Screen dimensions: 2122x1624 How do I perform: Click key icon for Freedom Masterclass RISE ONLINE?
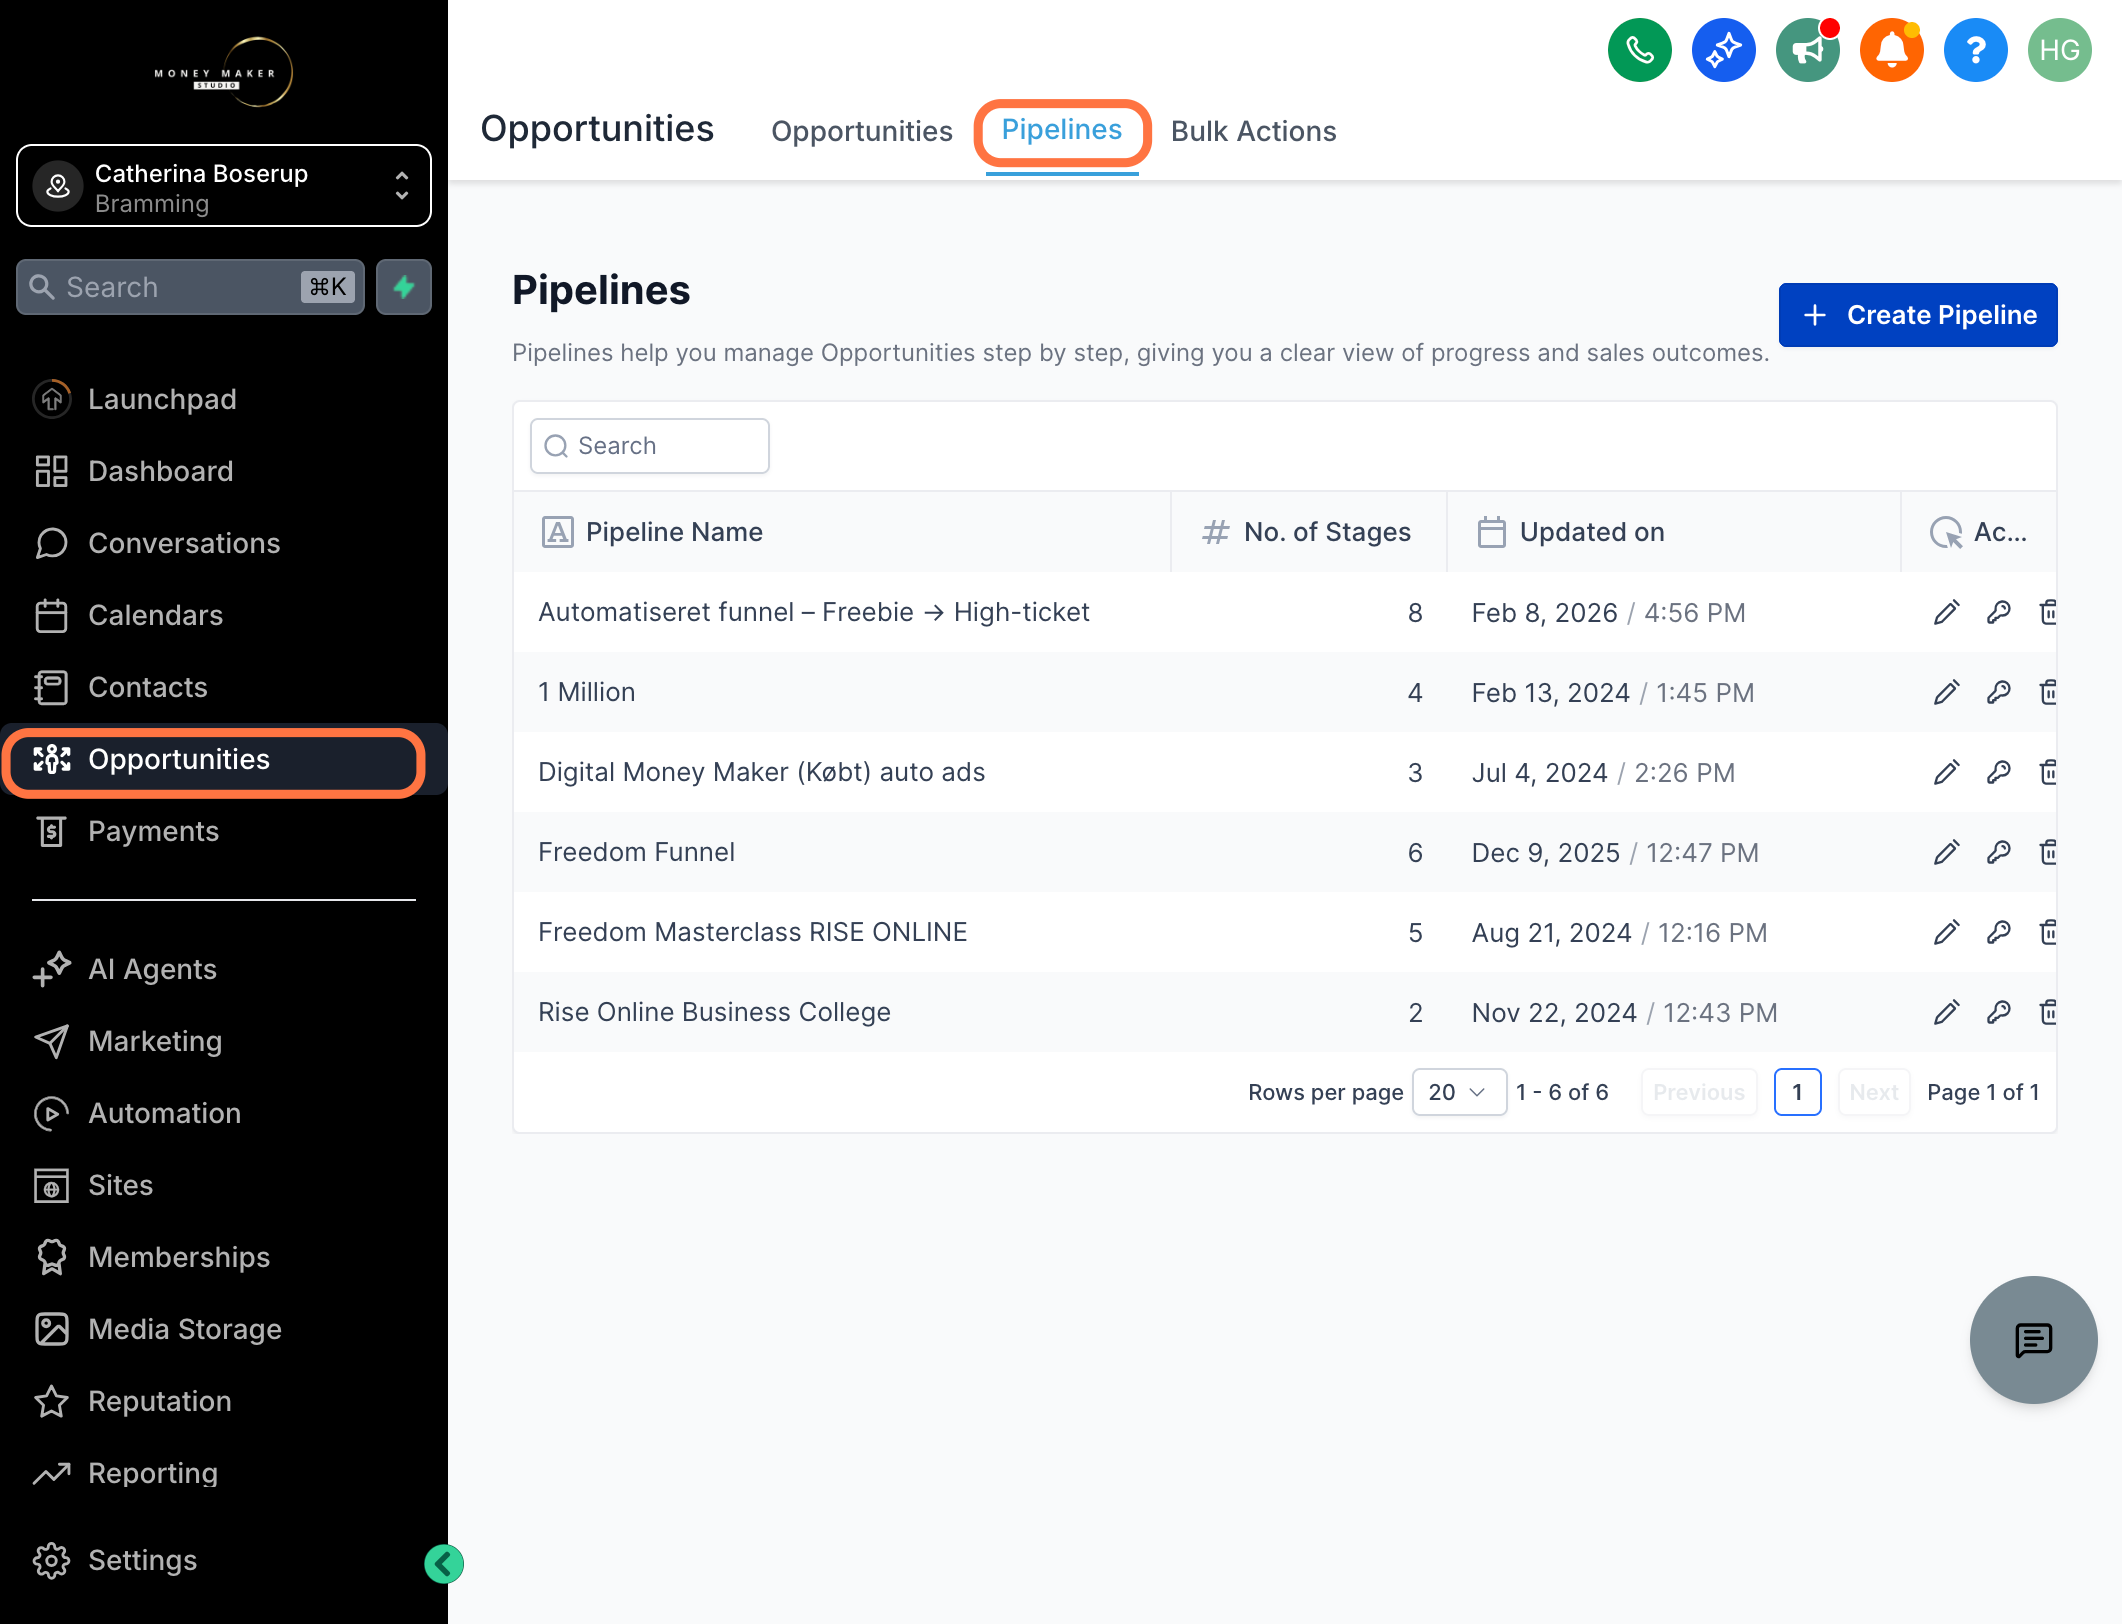pyautogui.click(x=1998, y=932)
